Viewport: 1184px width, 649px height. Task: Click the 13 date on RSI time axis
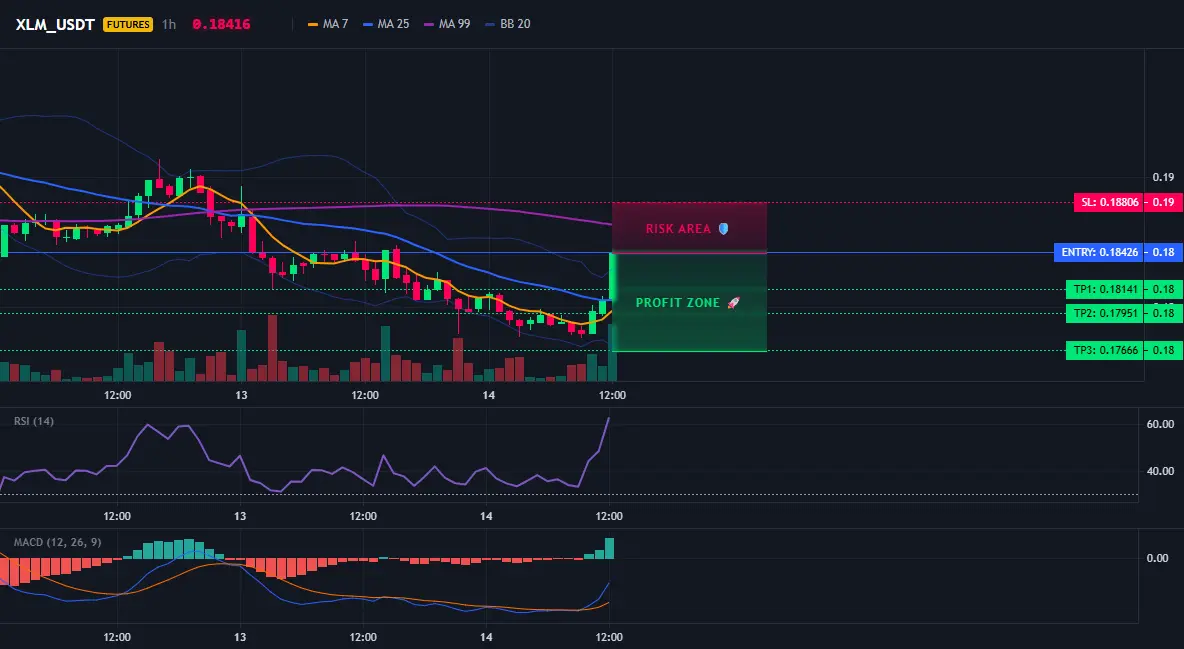(239, 515)
